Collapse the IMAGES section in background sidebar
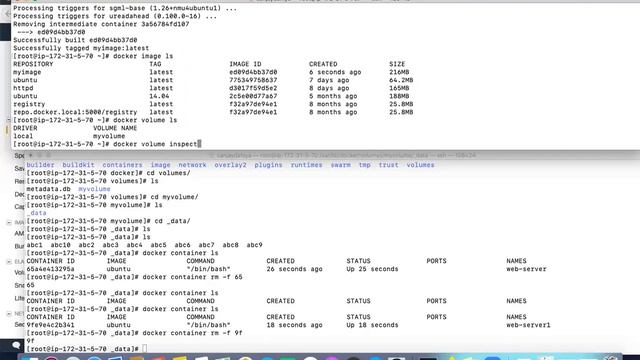Screen dimensions: 640x360 pos(9,222)
